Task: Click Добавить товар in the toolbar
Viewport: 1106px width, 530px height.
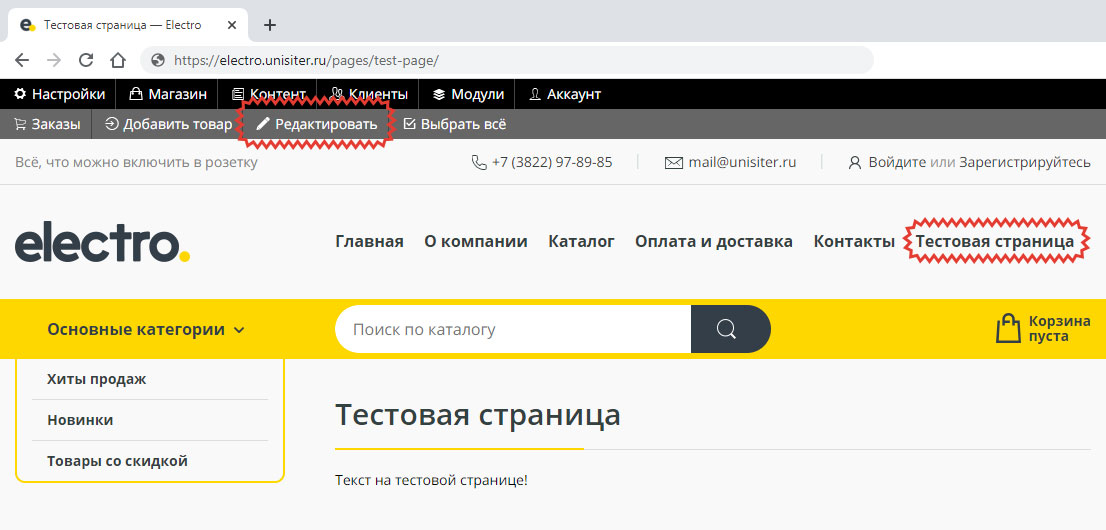Action: (x=168, y=125)
